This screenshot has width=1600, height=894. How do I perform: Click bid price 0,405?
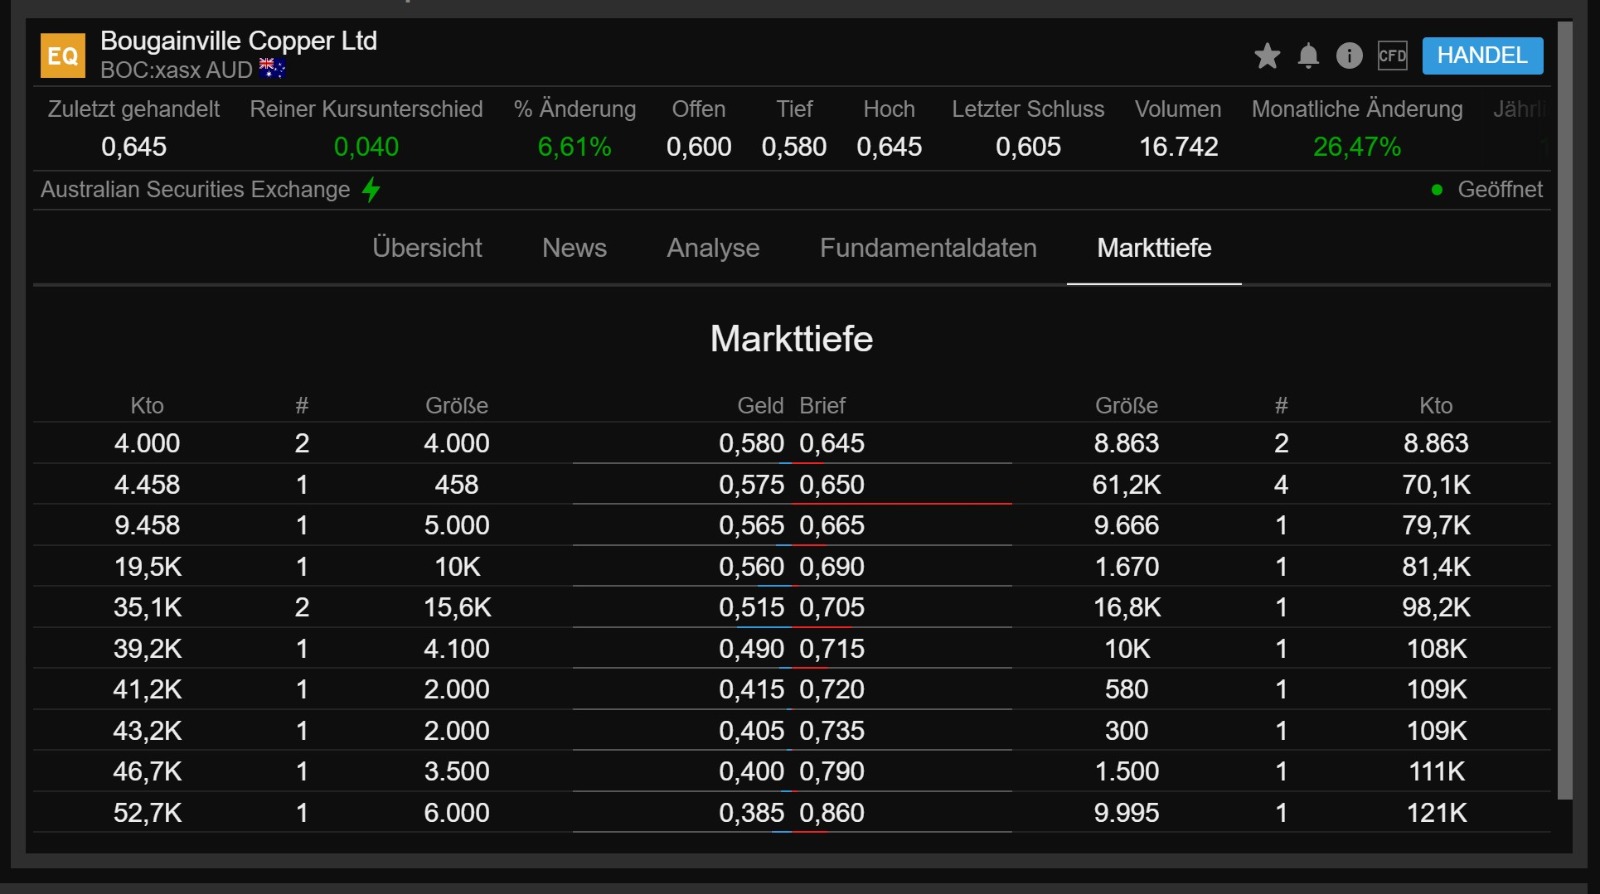751,731
